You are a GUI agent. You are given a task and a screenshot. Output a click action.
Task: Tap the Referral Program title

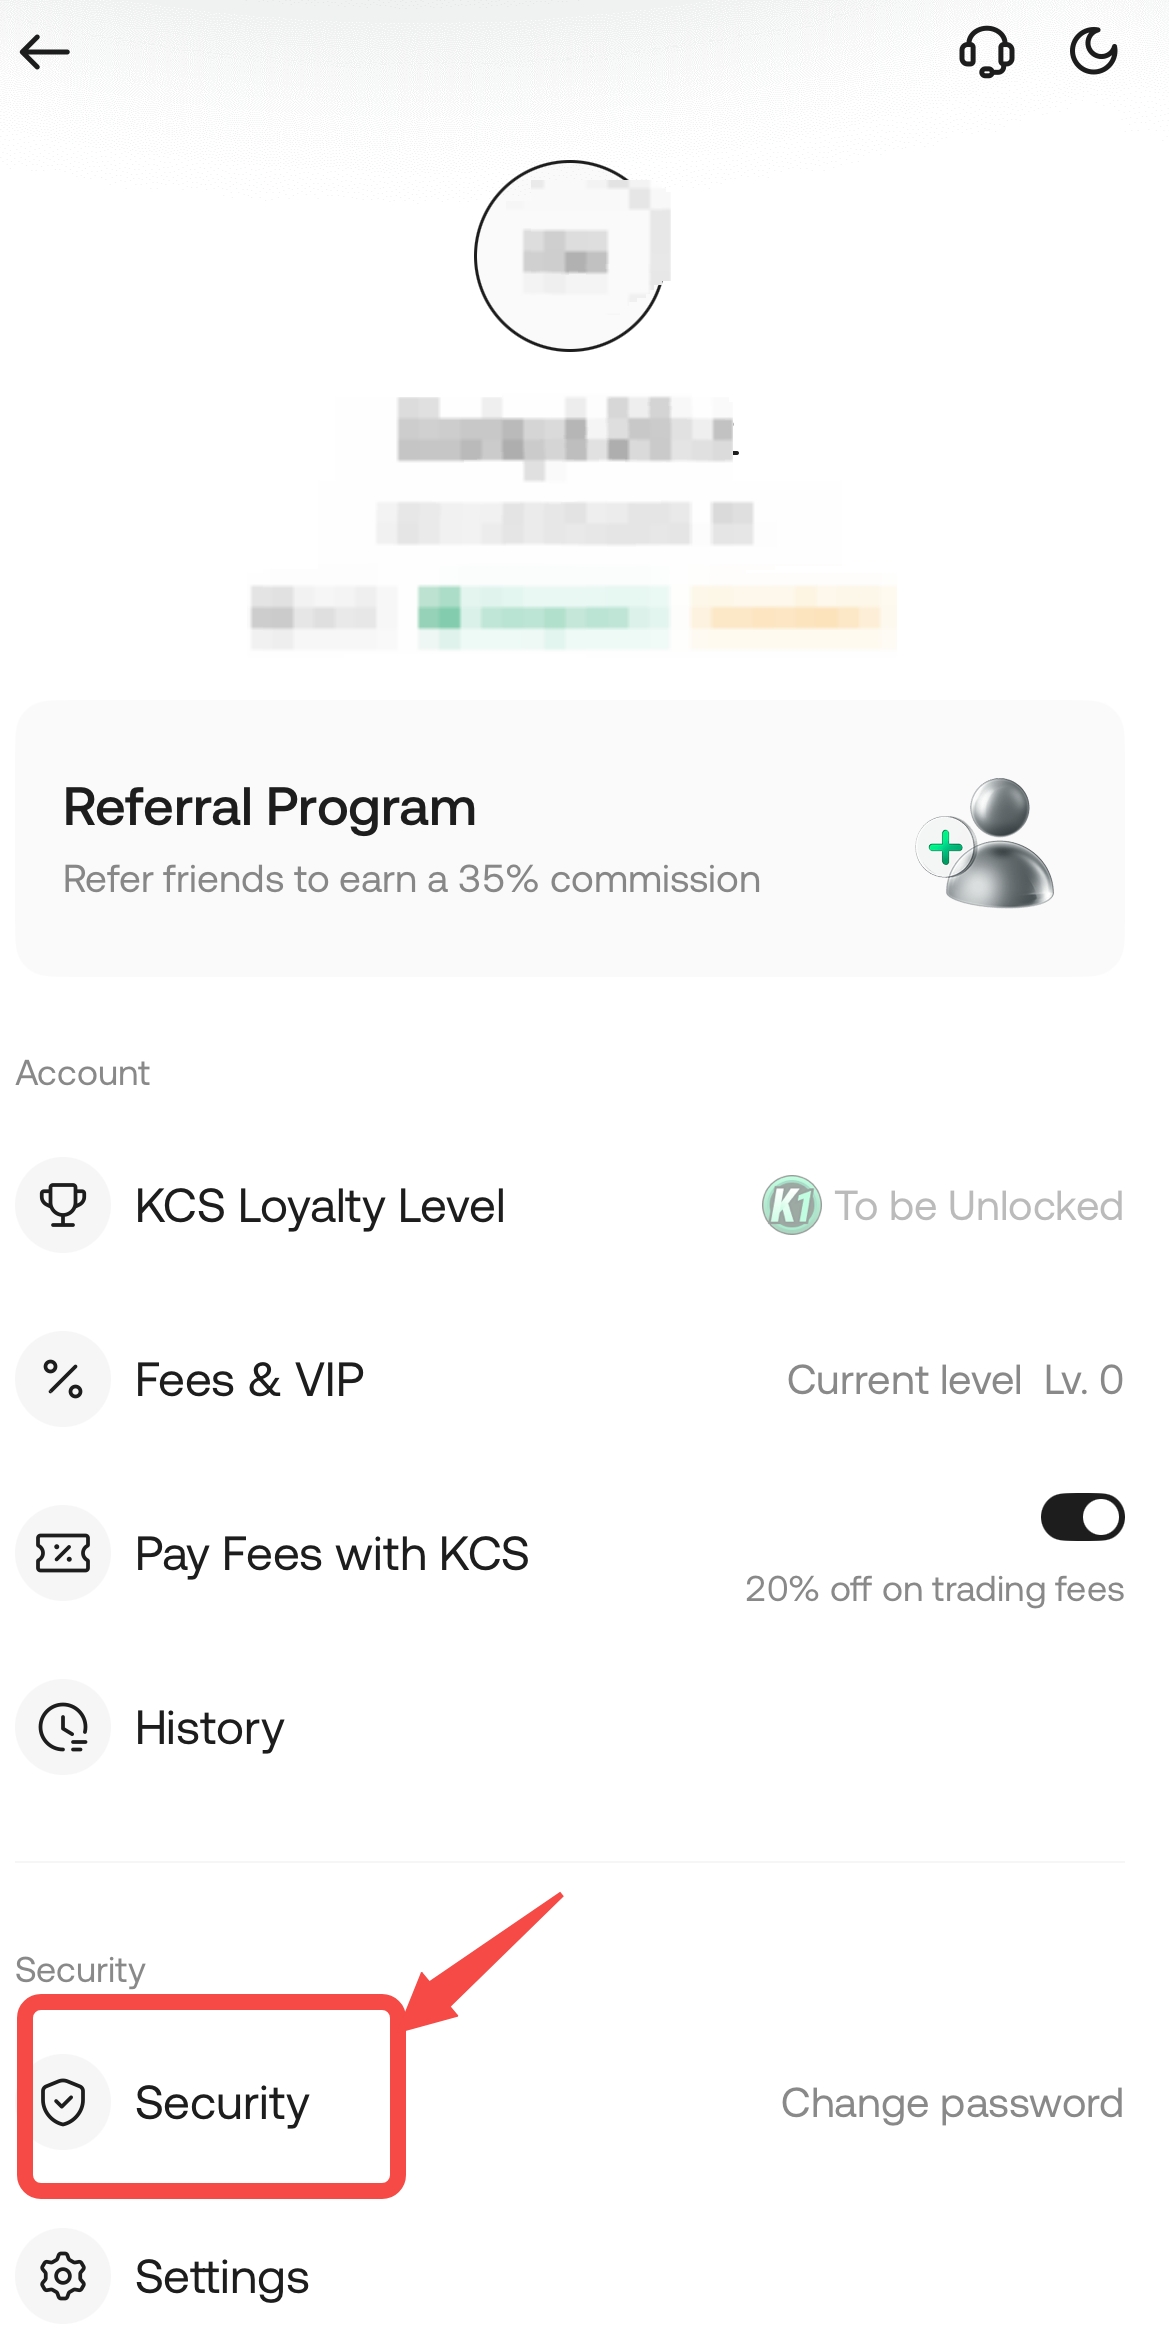[x=269, y=807]
